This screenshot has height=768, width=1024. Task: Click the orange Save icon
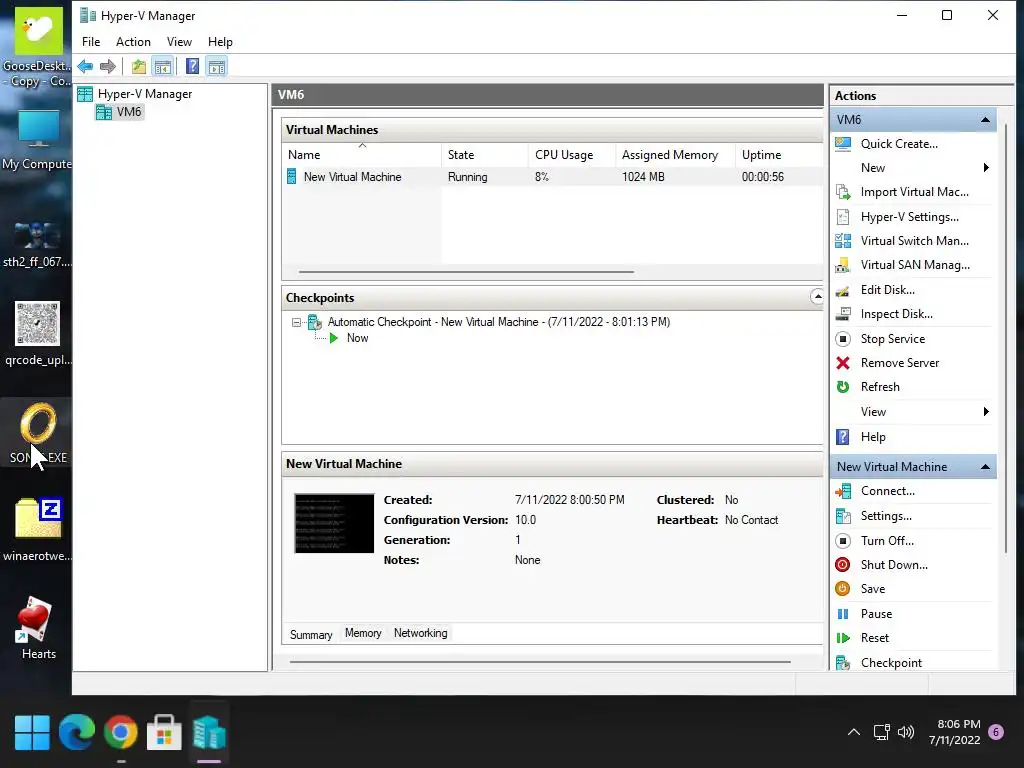tap(843, 589)
